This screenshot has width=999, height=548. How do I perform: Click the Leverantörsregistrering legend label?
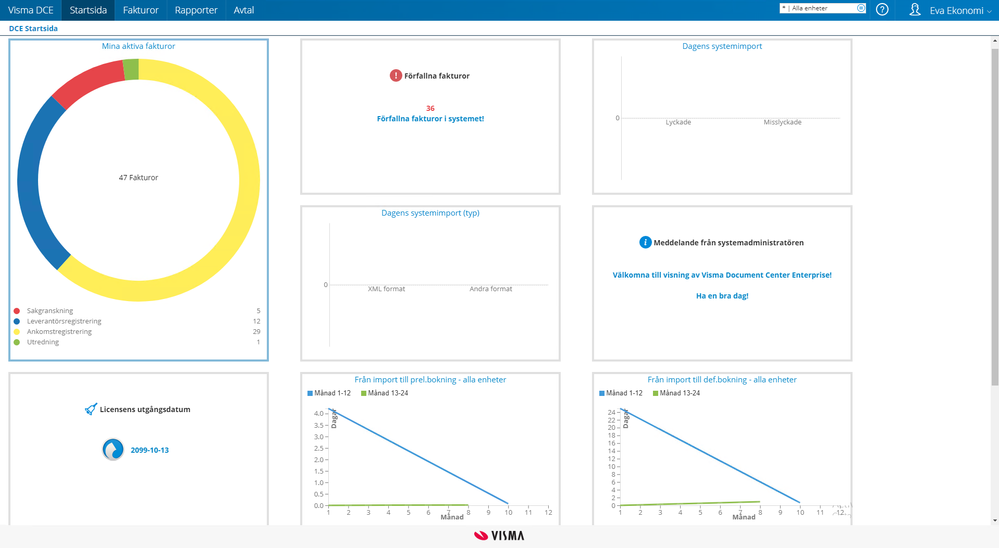coord(64,321)
